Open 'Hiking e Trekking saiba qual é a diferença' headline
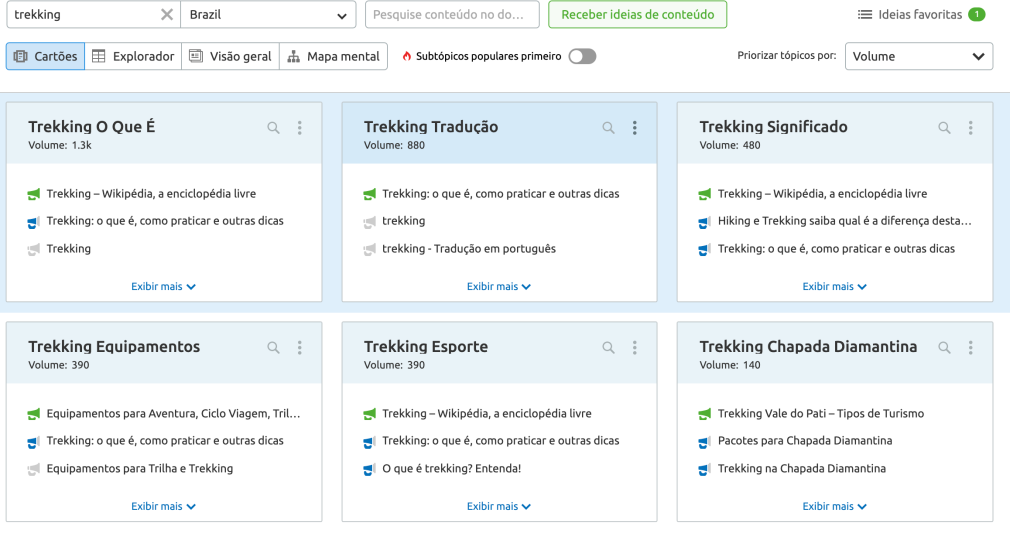Screen dimensions: 1010x533 pyautogui.click(x=844, y=220)
